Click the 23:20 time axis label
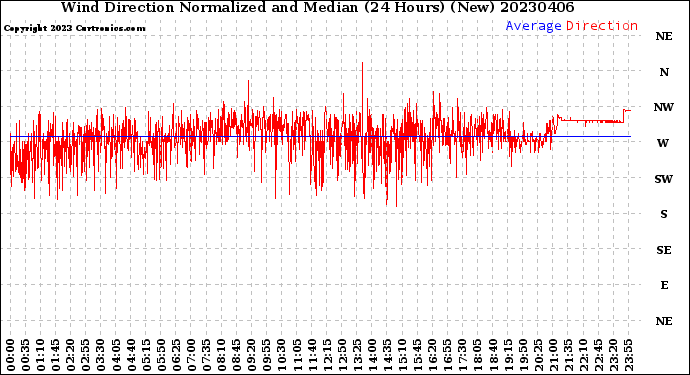This screenshot has height=375, width=690. click(613, 355)
